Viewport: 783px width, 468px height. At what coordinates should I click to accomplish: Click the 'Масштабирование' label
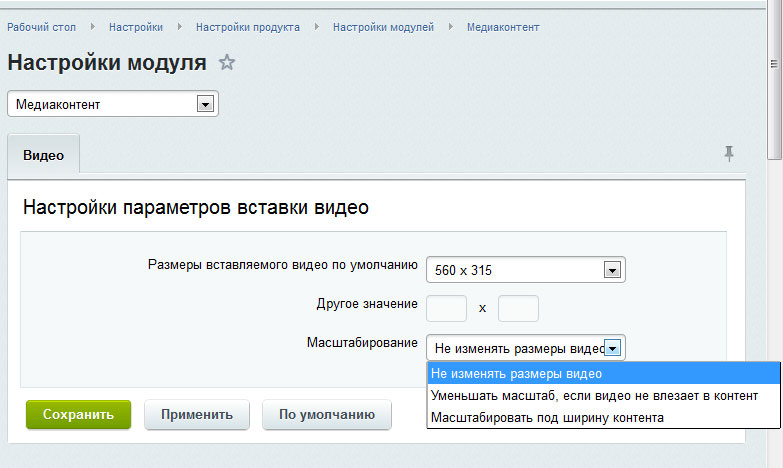click(362, 343)
